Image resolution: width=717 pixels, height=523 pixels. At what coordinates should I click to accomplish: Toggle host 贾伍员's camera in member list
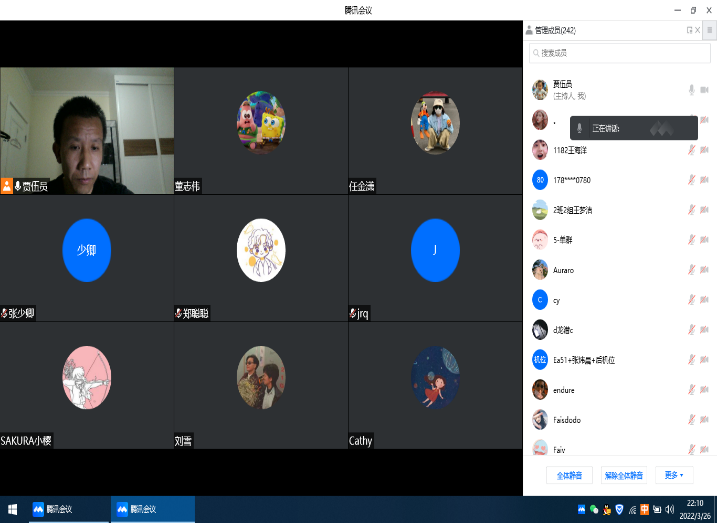705,90
